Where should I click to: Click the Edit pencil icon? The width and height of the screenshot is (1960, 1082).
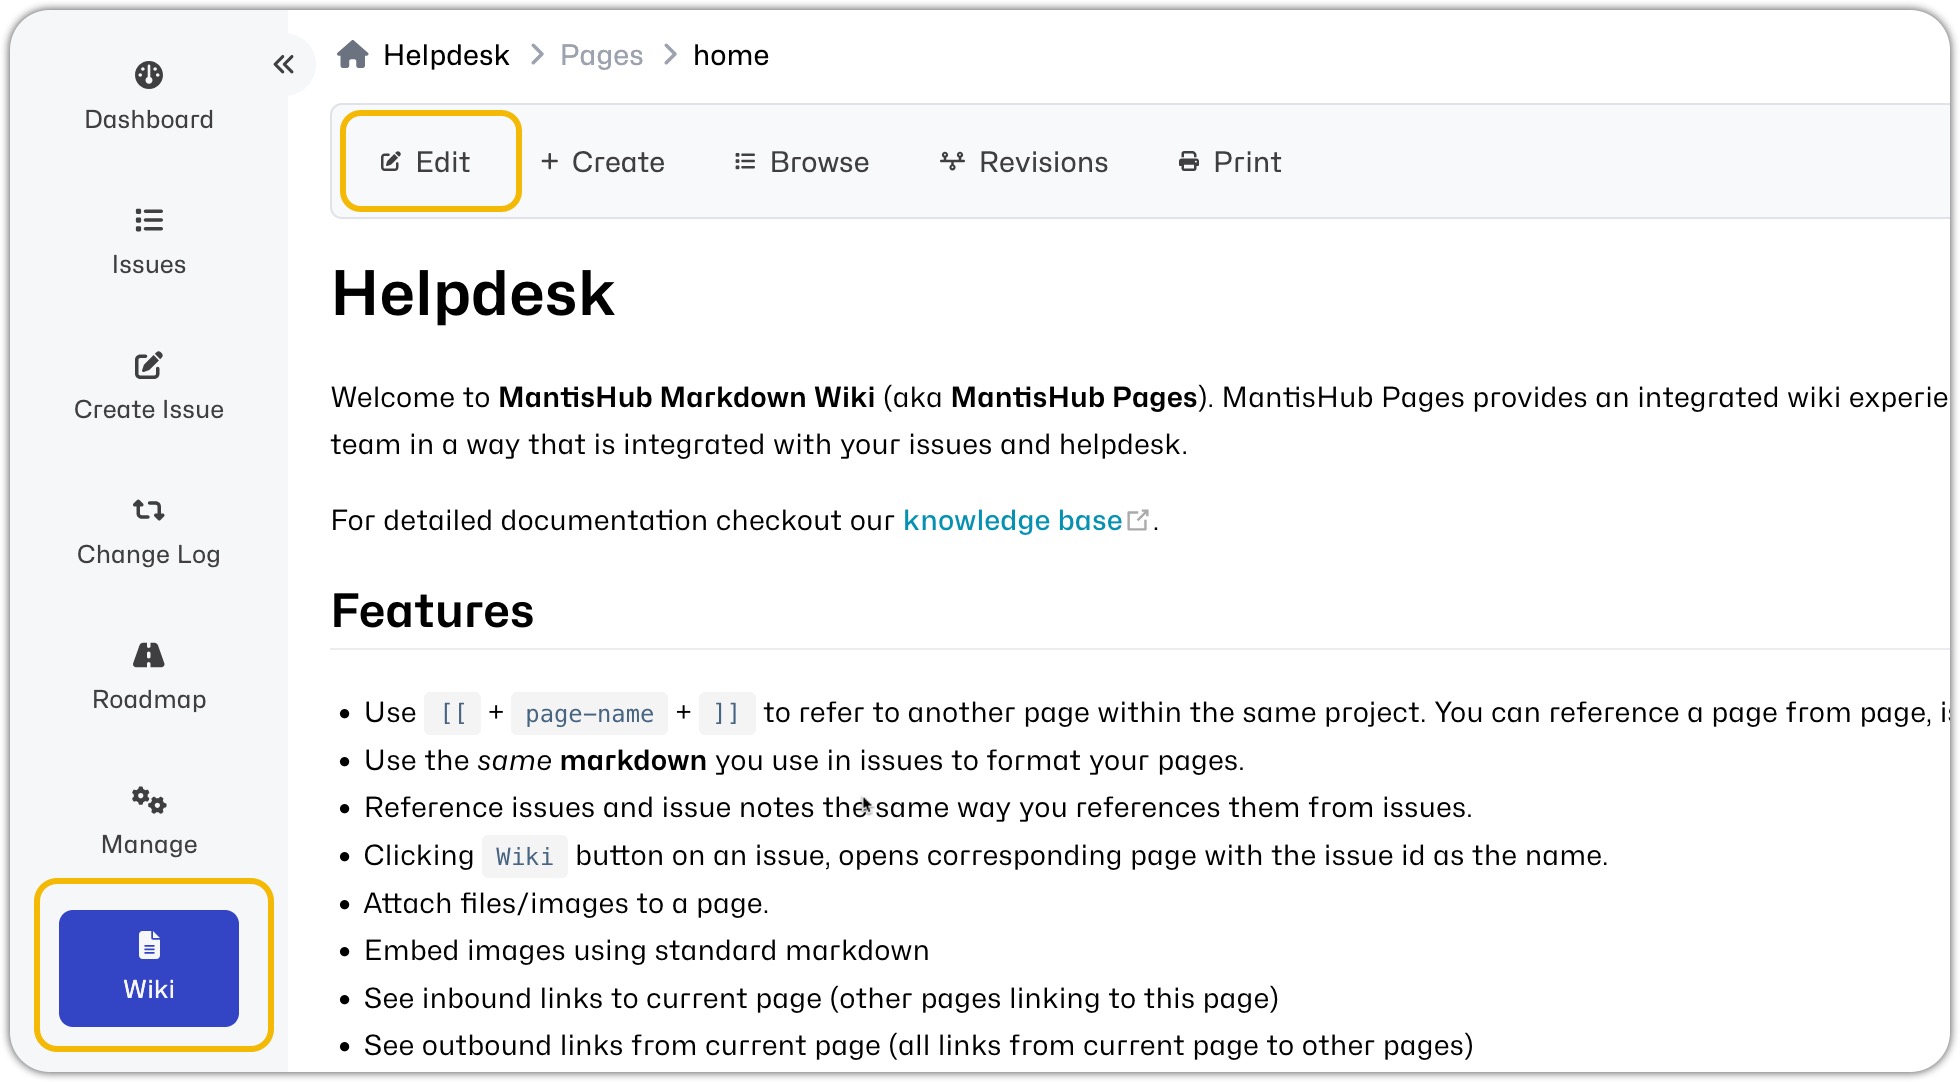coord(391,162)
